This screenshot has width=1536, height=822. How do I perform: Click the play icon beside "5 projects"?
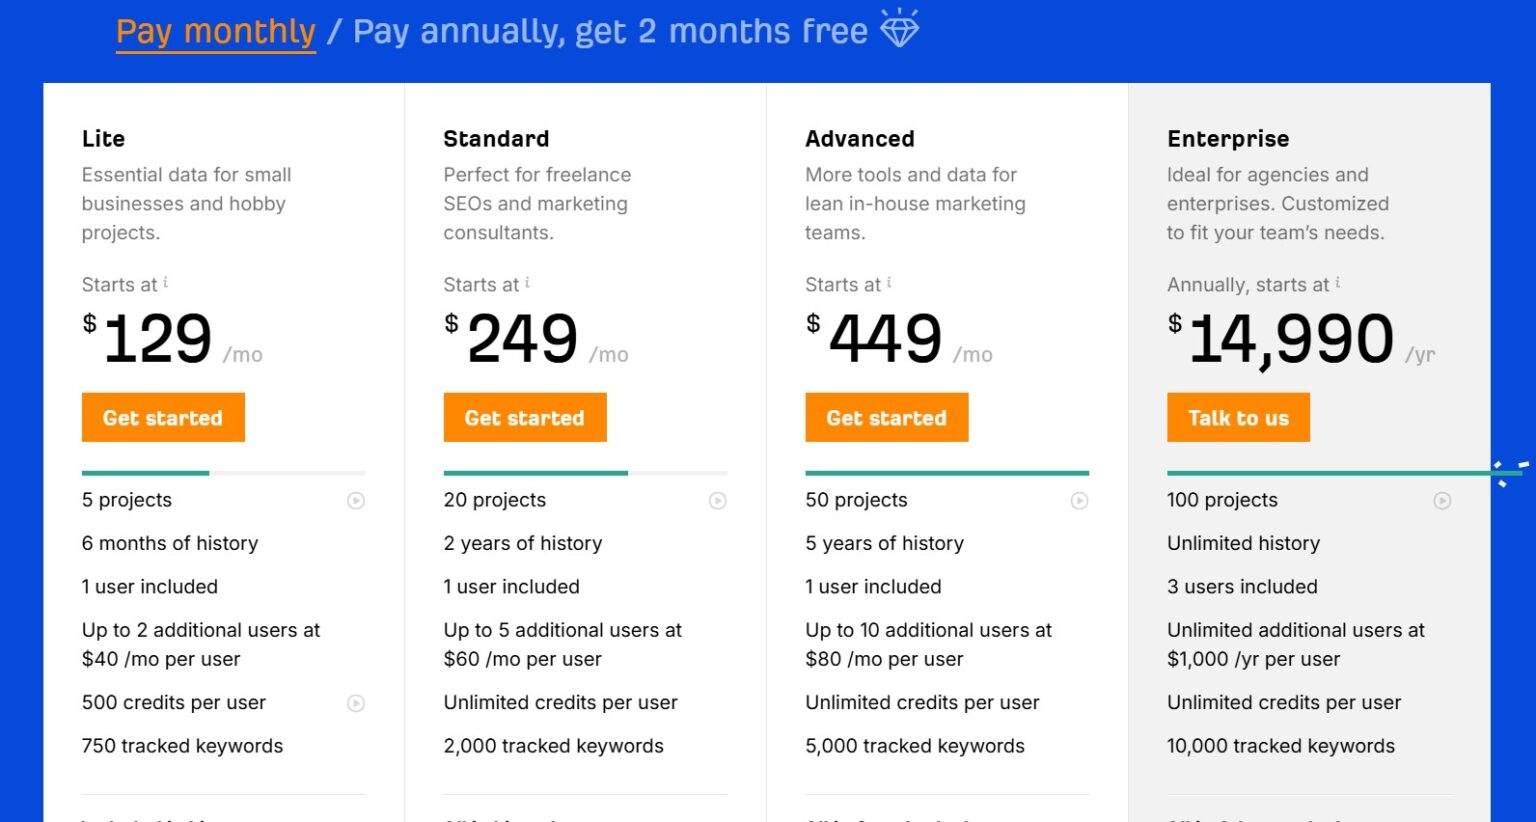tap(356, 500)
